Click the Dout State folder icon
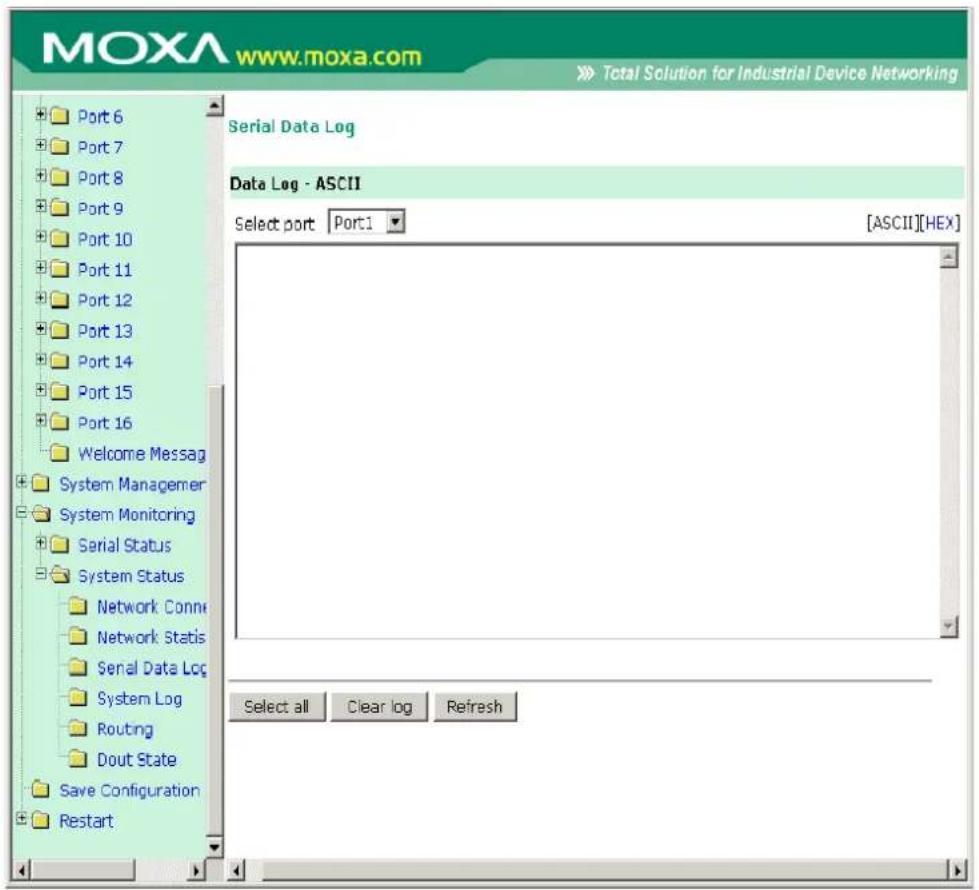The width and height of the screenshot is (979, 890). click(78, 759)
